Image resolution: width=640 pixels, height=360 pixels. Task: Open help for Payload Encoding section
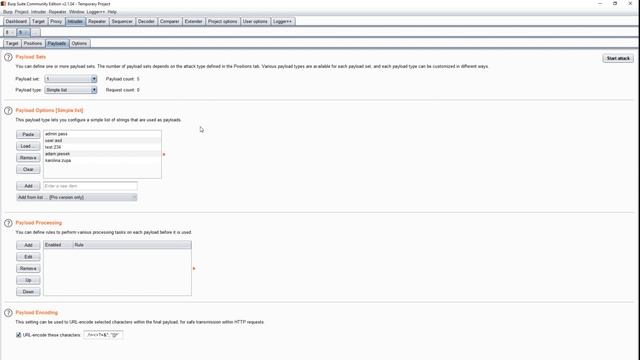point(8,313)
